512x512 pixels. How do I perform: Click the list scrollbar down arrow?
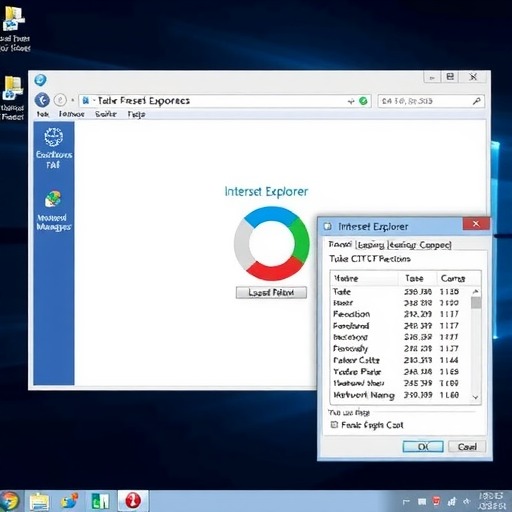[476, 397]
